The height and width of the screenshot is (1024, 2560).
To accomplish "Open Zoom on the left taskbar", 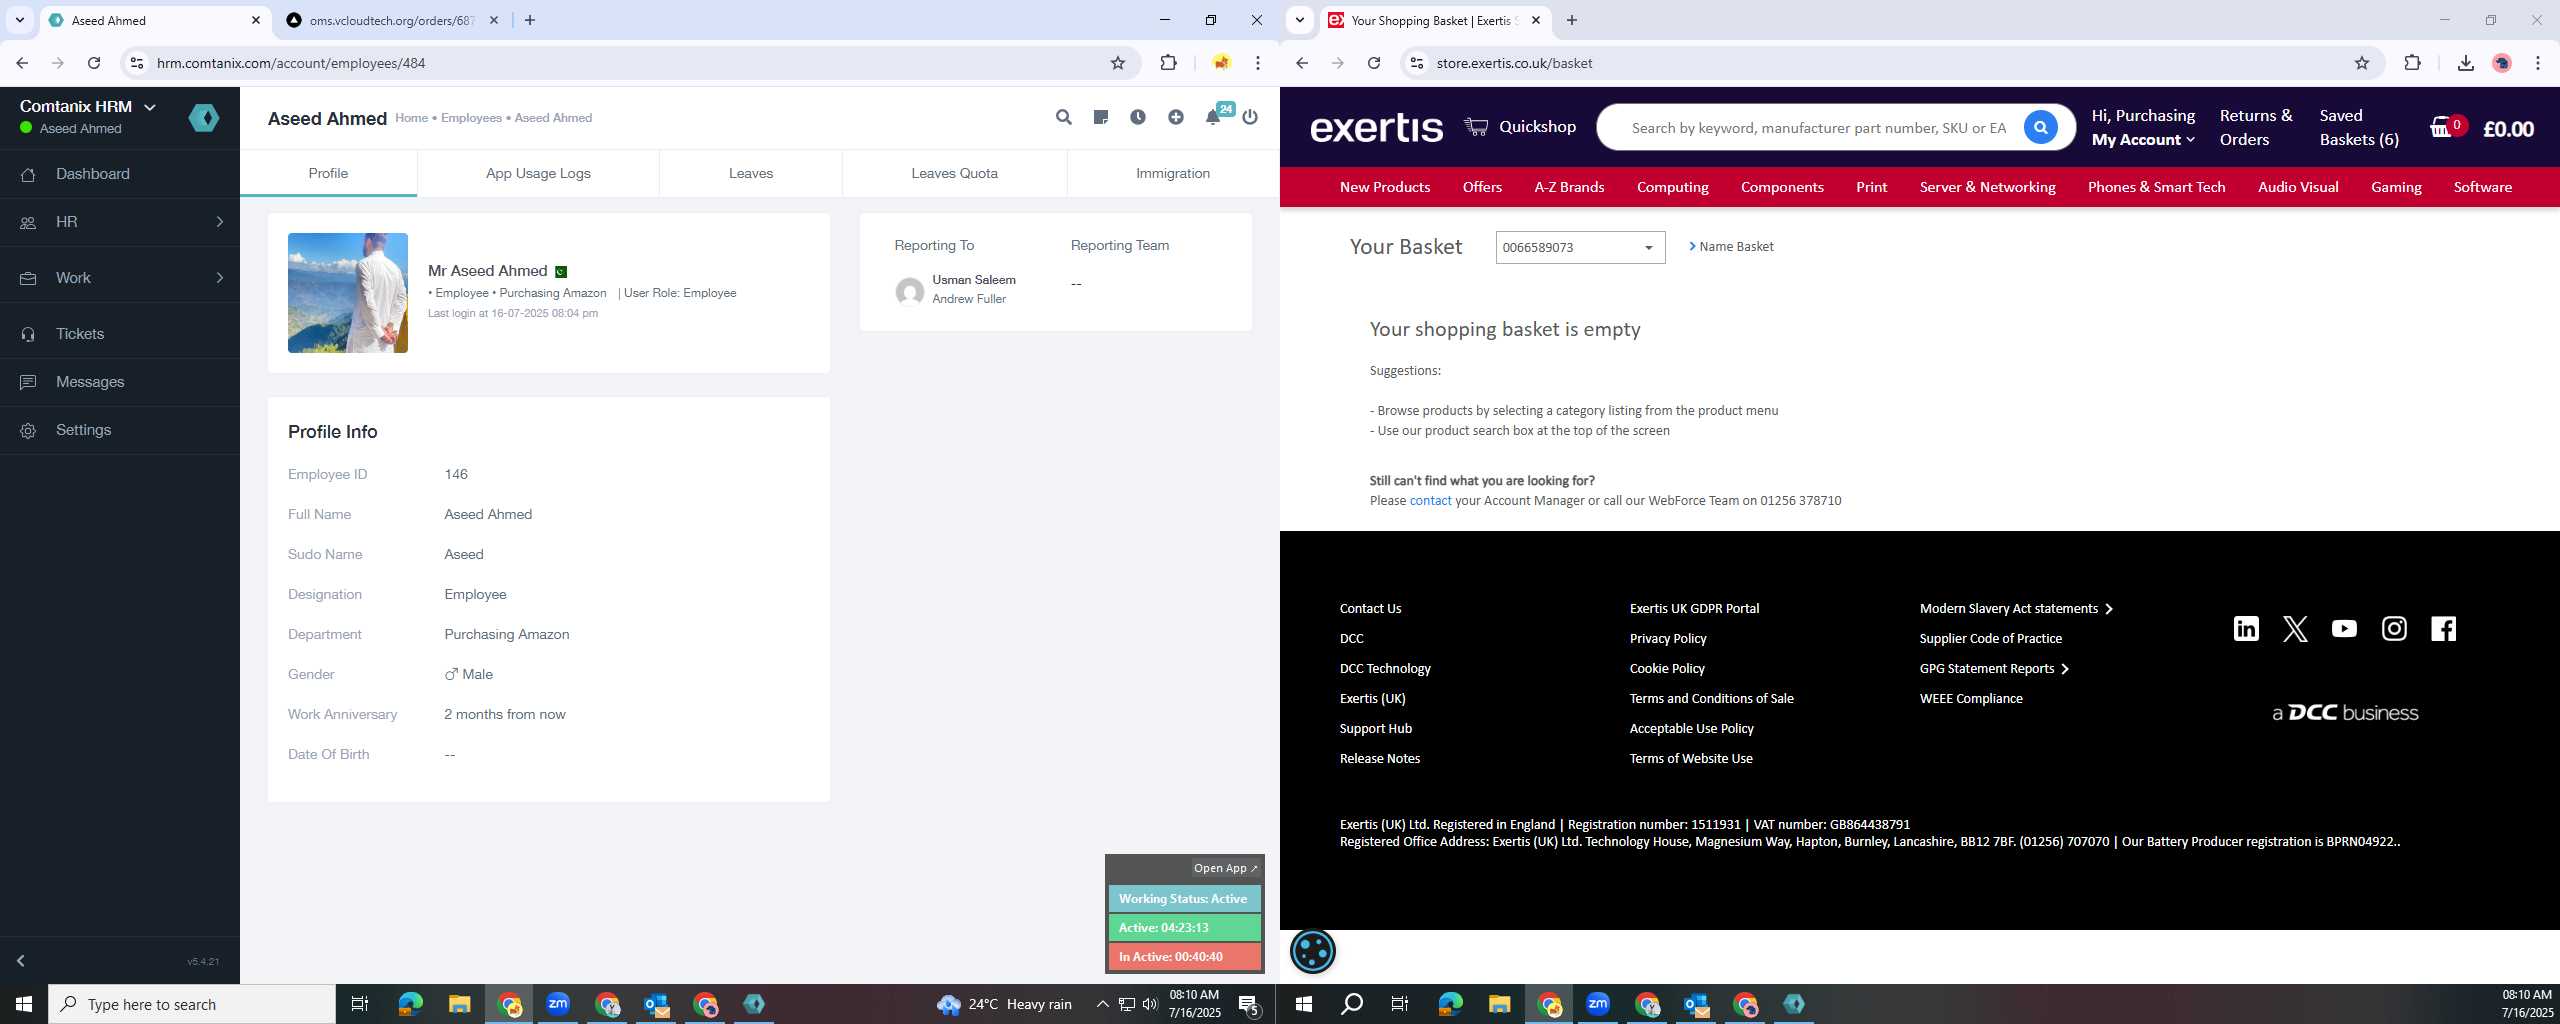I will click(558, 1004).
